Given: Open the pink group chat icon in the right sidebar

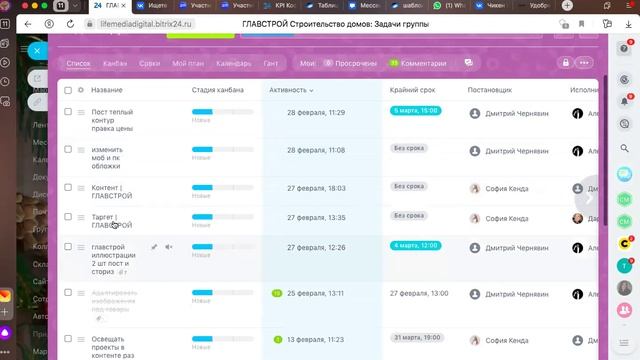Looking at the screenshot, I should point(624,310).
